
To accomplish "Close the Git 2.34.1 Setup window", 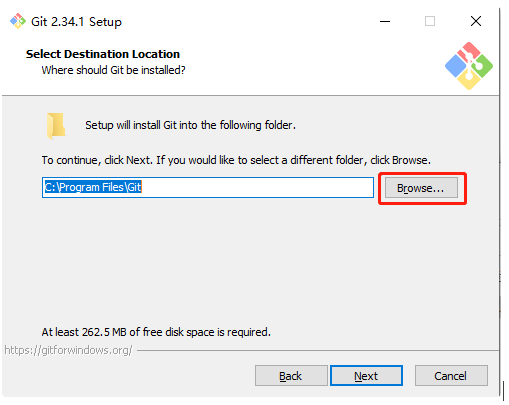I will point(476,21).
